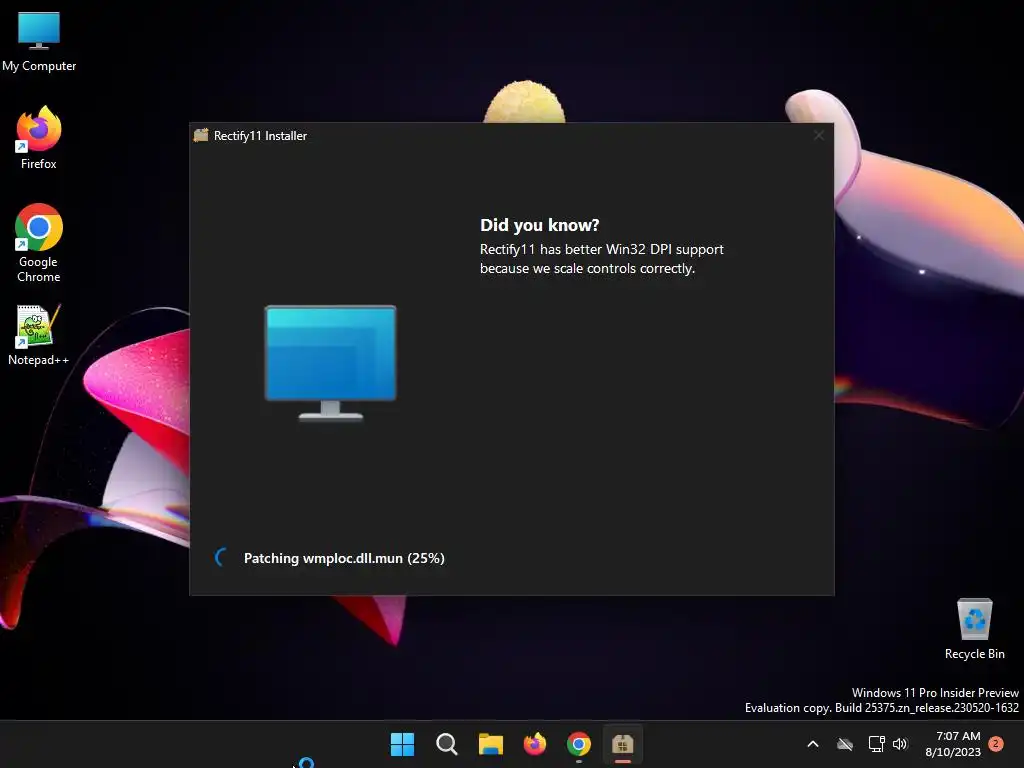Open taskbar Search
Image resolution: width=1024 pixels, height=768 pixels.
(447, 744)
